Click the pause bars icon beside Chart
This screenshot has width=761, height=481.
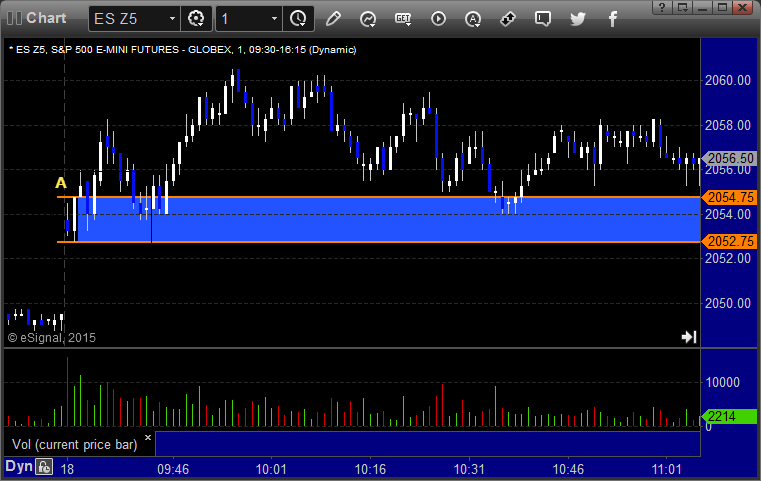tap(15, 18)
